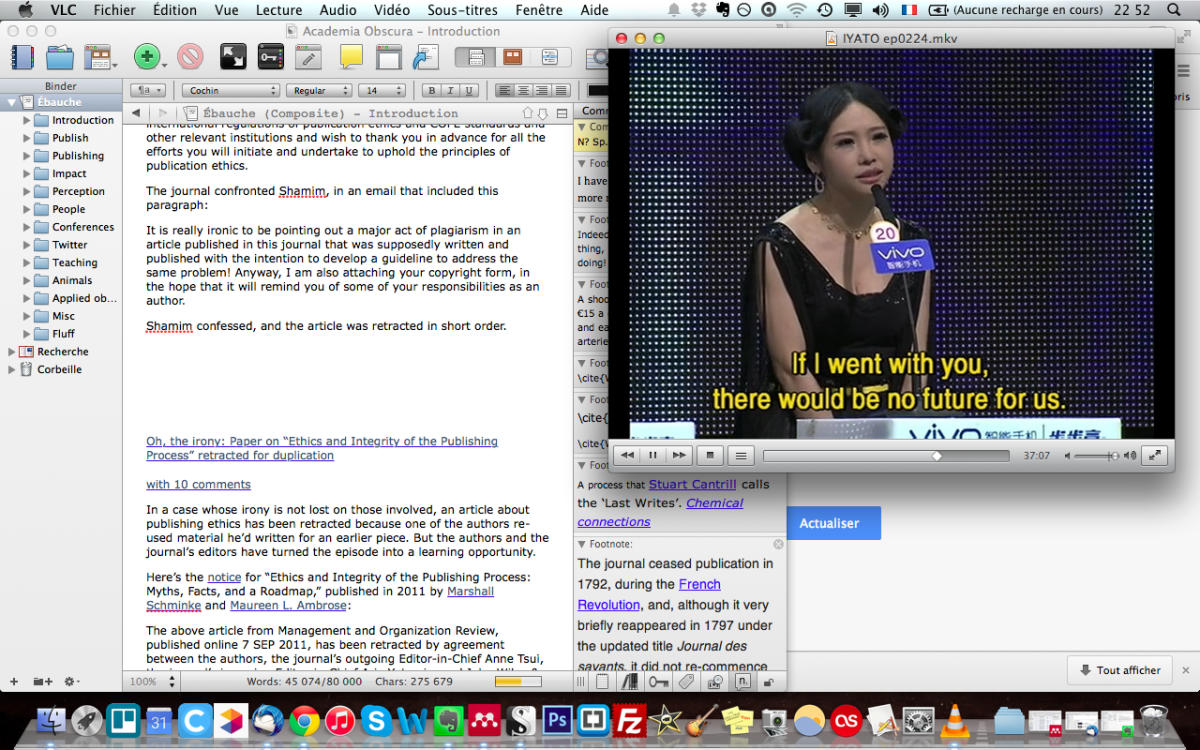The height and width of the screenshot is (750, 1200).
Task: Toggle italic text formatting
Action: tap(450, 90)
